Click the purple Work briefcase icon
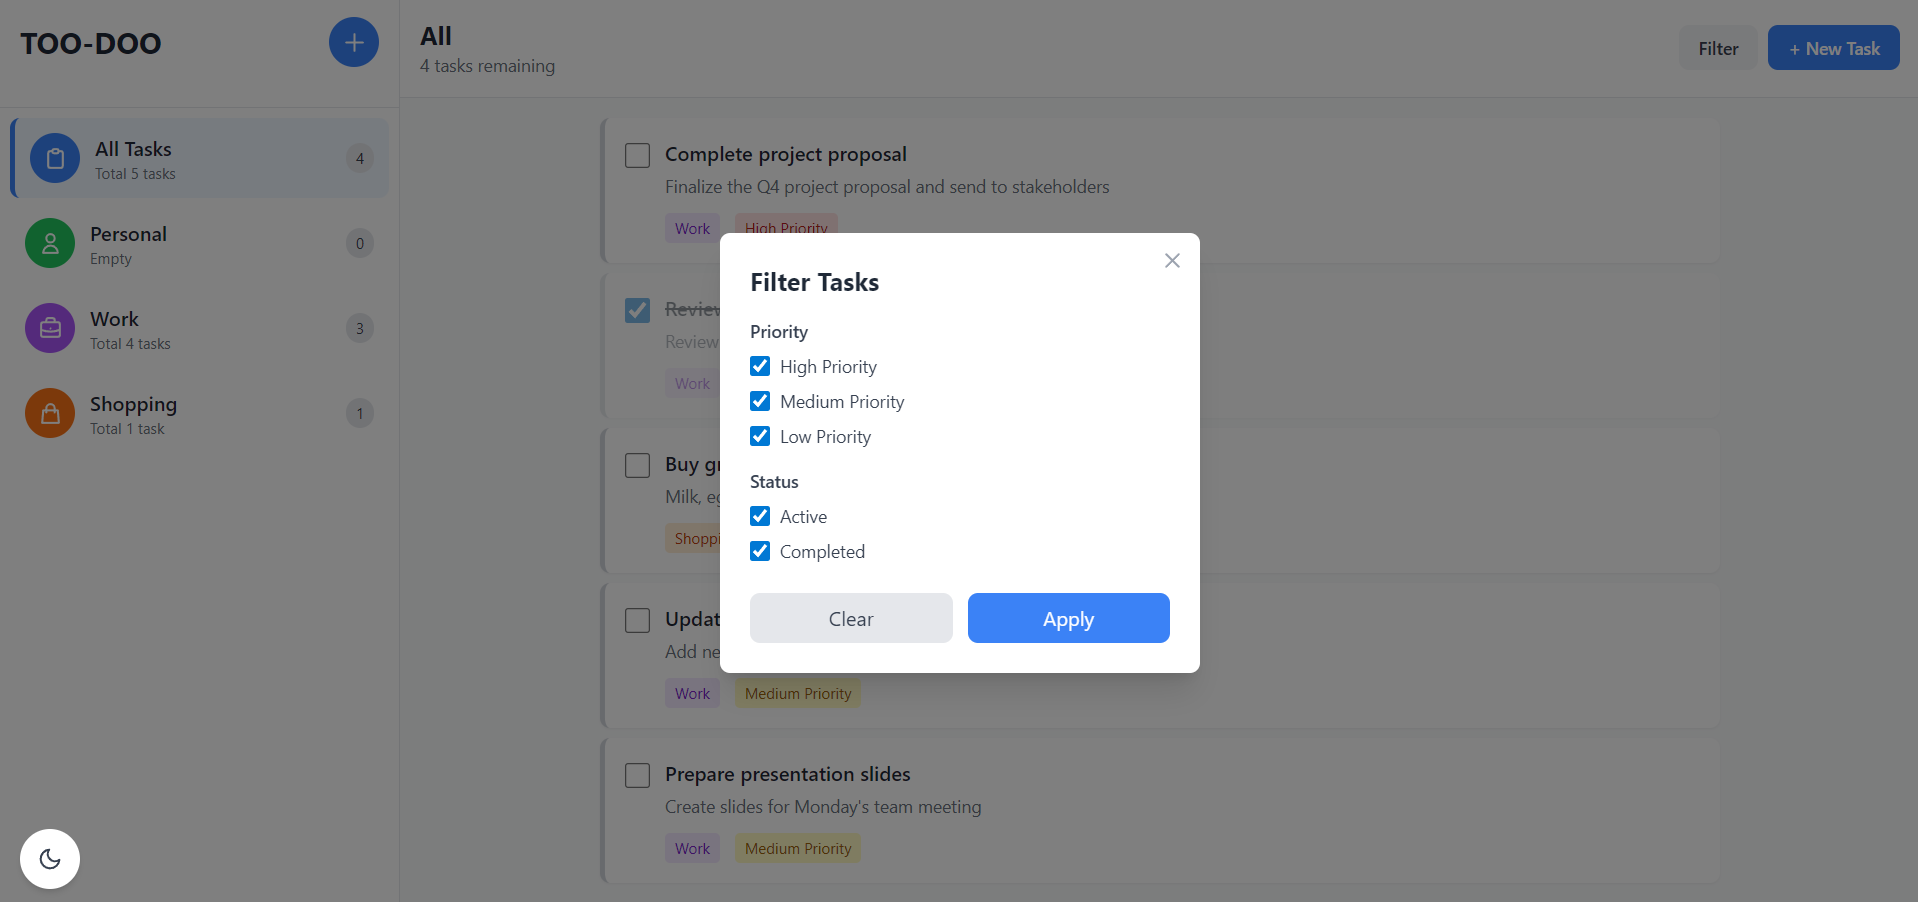 [x=50, y=328]
